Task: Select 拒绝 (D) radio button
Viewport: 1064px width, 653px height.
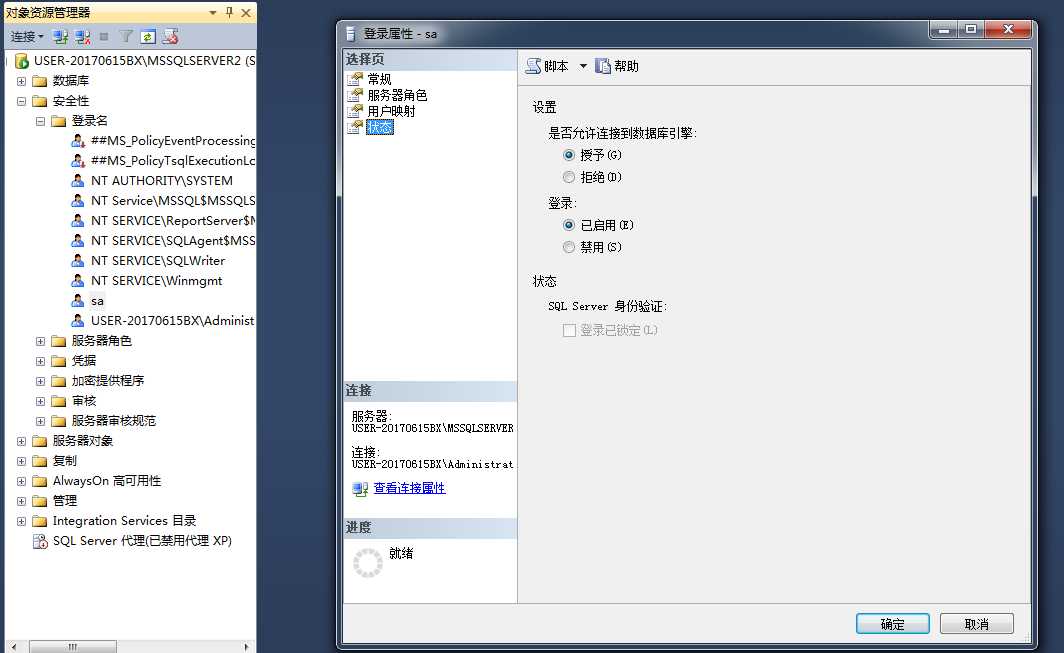Action: (x=569, y=177)
